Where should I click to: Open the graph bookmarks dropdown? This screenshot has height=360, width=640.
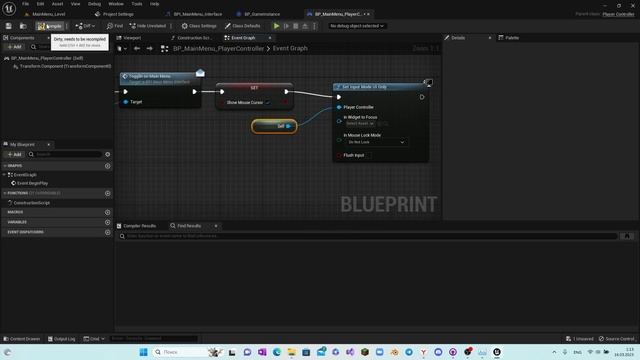tap(122, 49)
